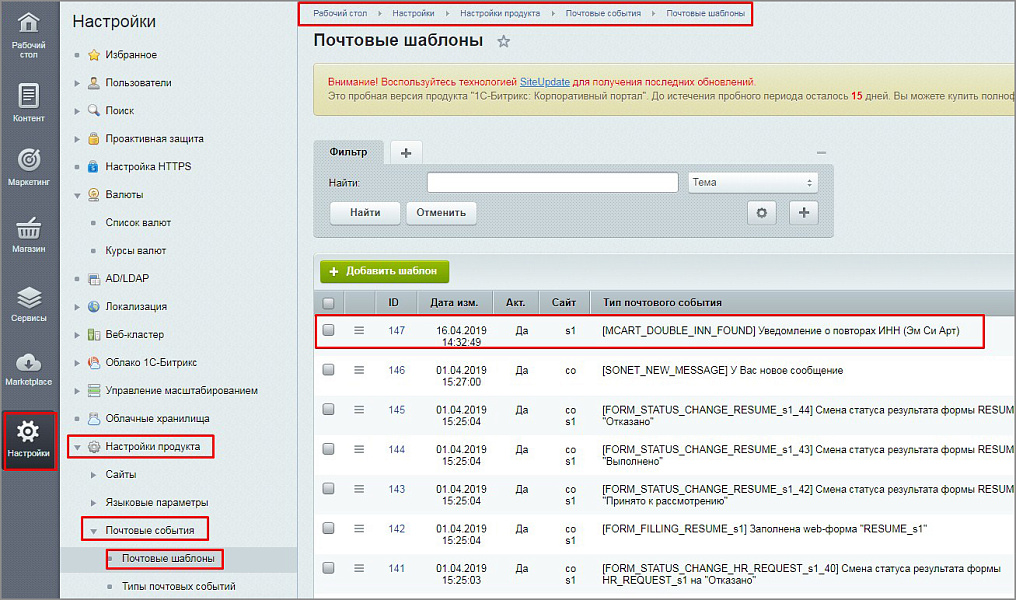
Task: Check the box for template 147
Action: 328,331
